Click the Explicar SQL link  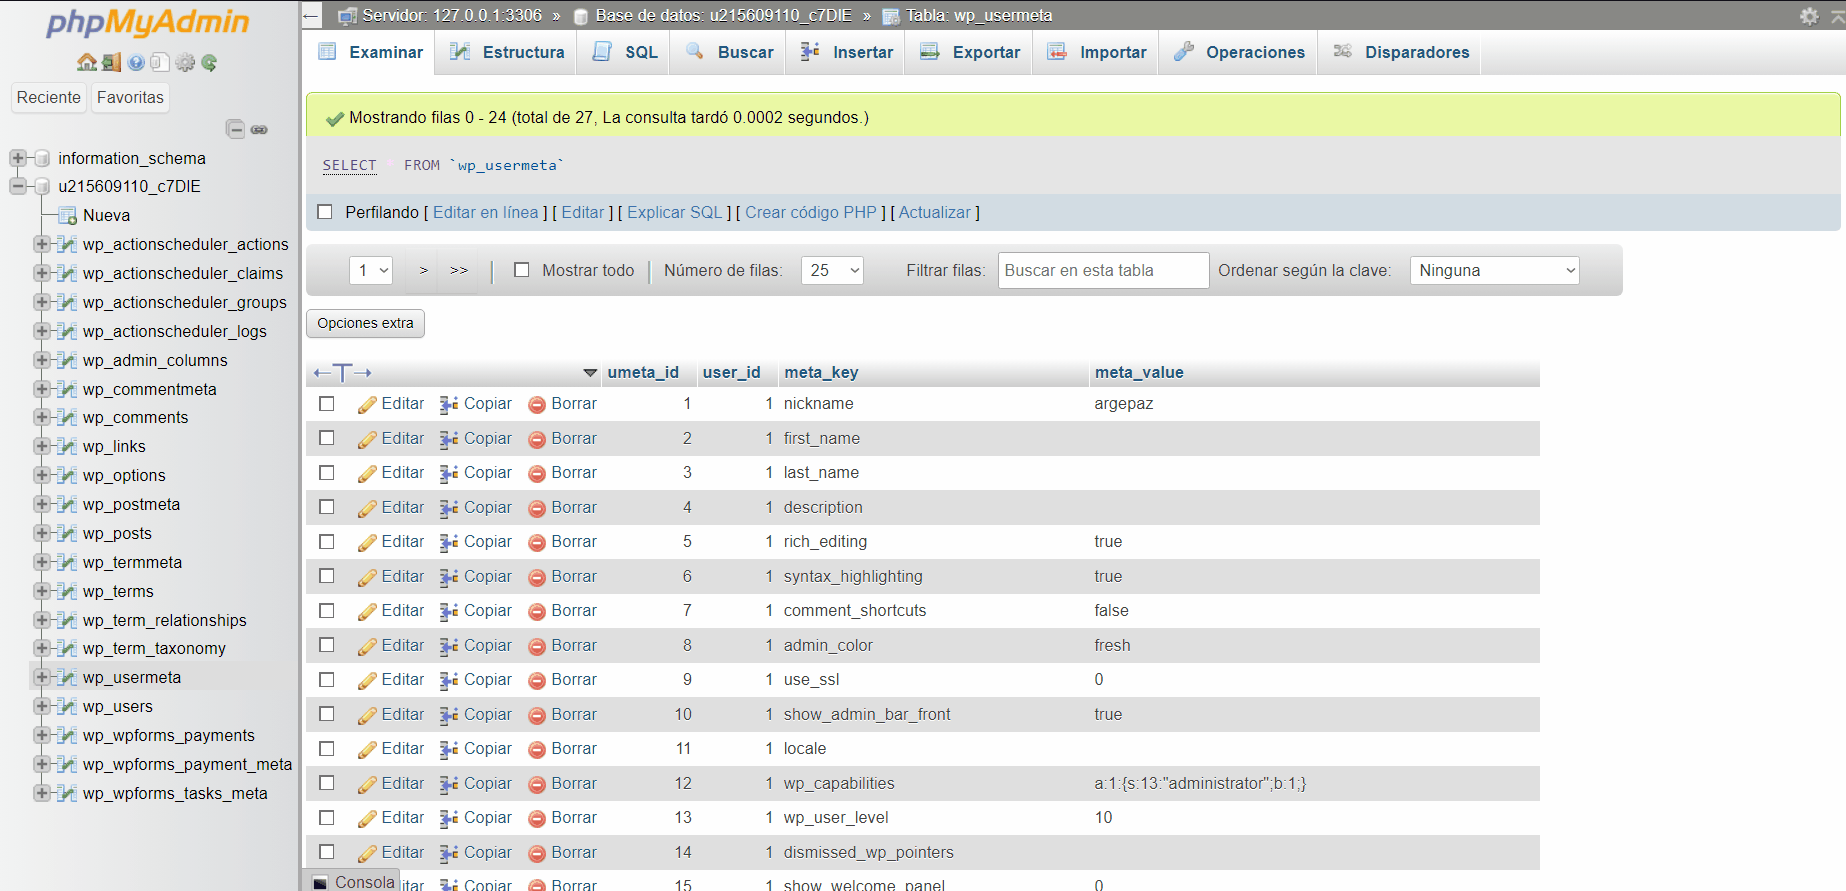click(674, 212)
